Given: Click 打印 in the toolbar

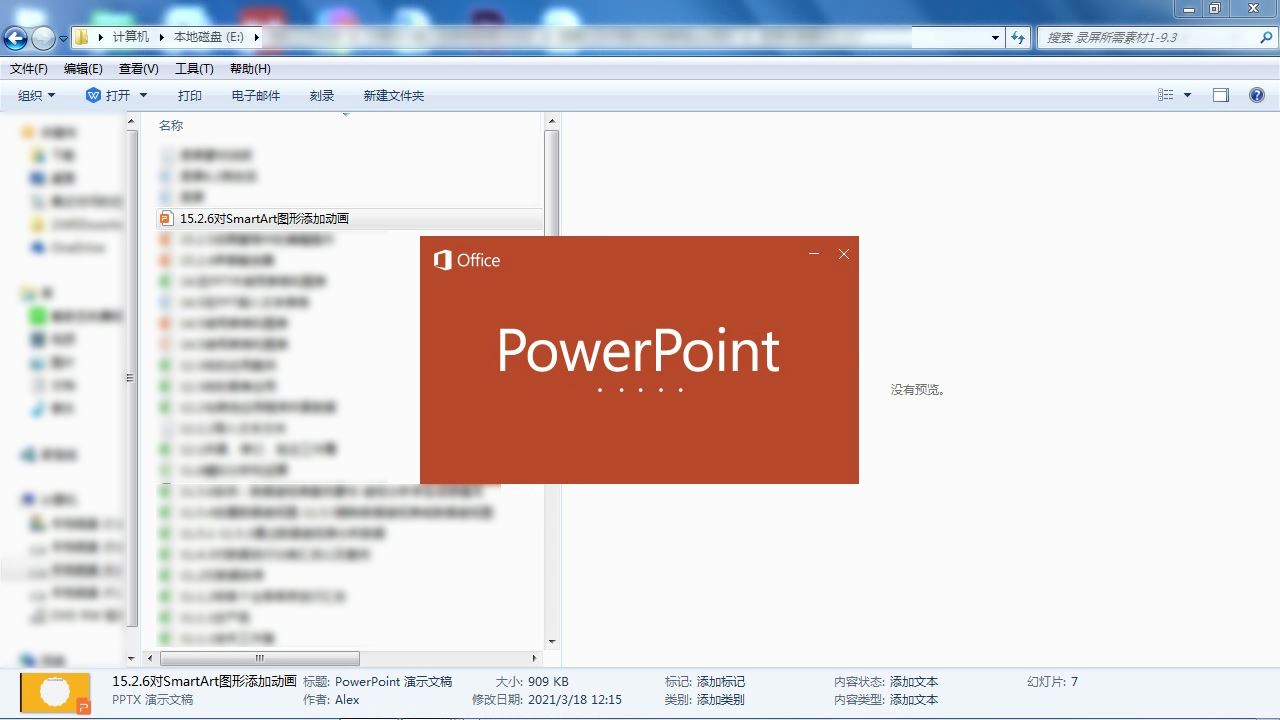Looking at the screenshot, I should click(x=190, y=96).
